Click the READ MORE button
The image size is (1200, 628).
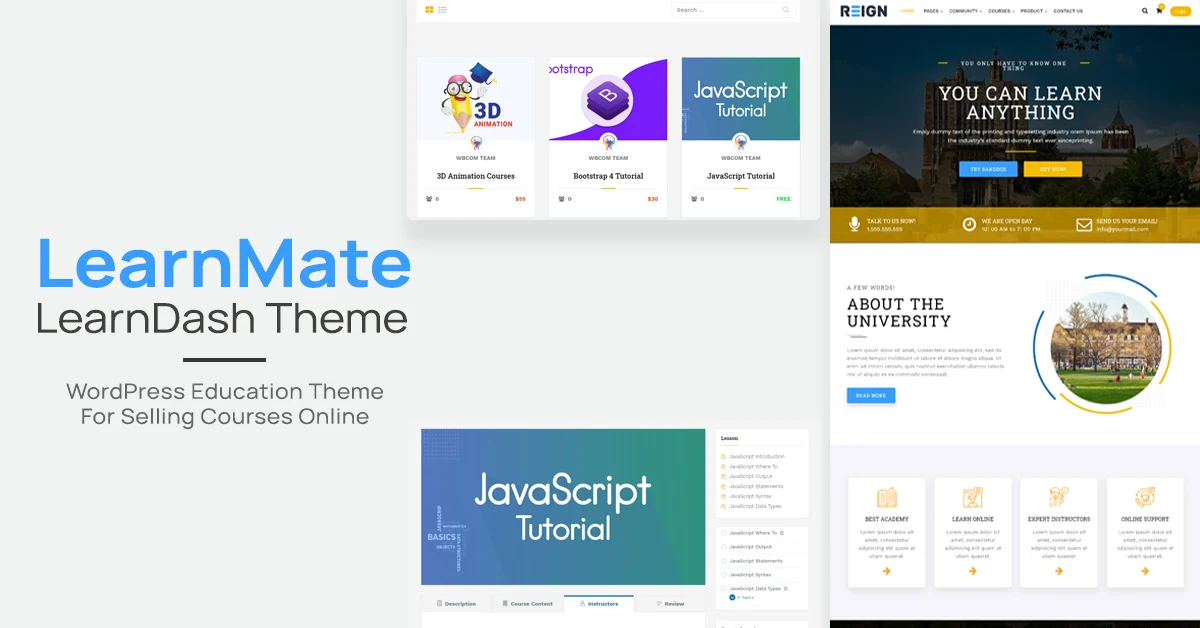point(871,395)
